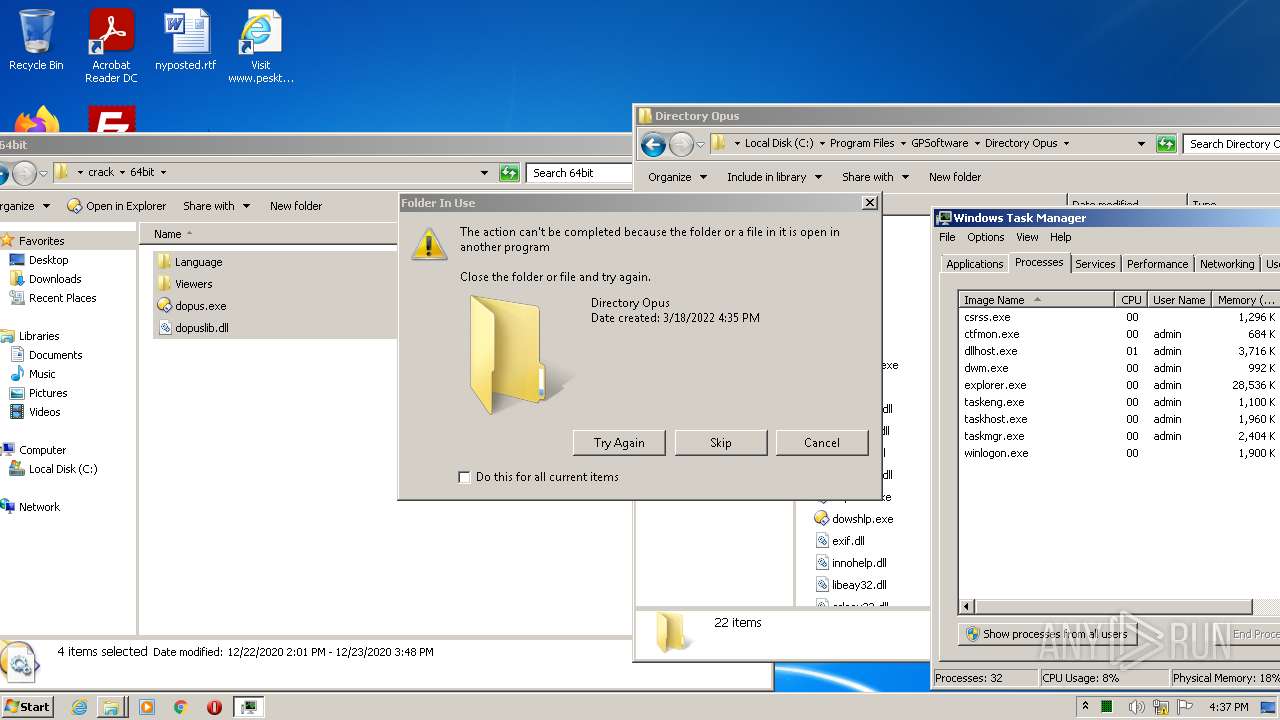
Task: Click the clock showing 4:37 PM
Action: [x=1228, y=707]
